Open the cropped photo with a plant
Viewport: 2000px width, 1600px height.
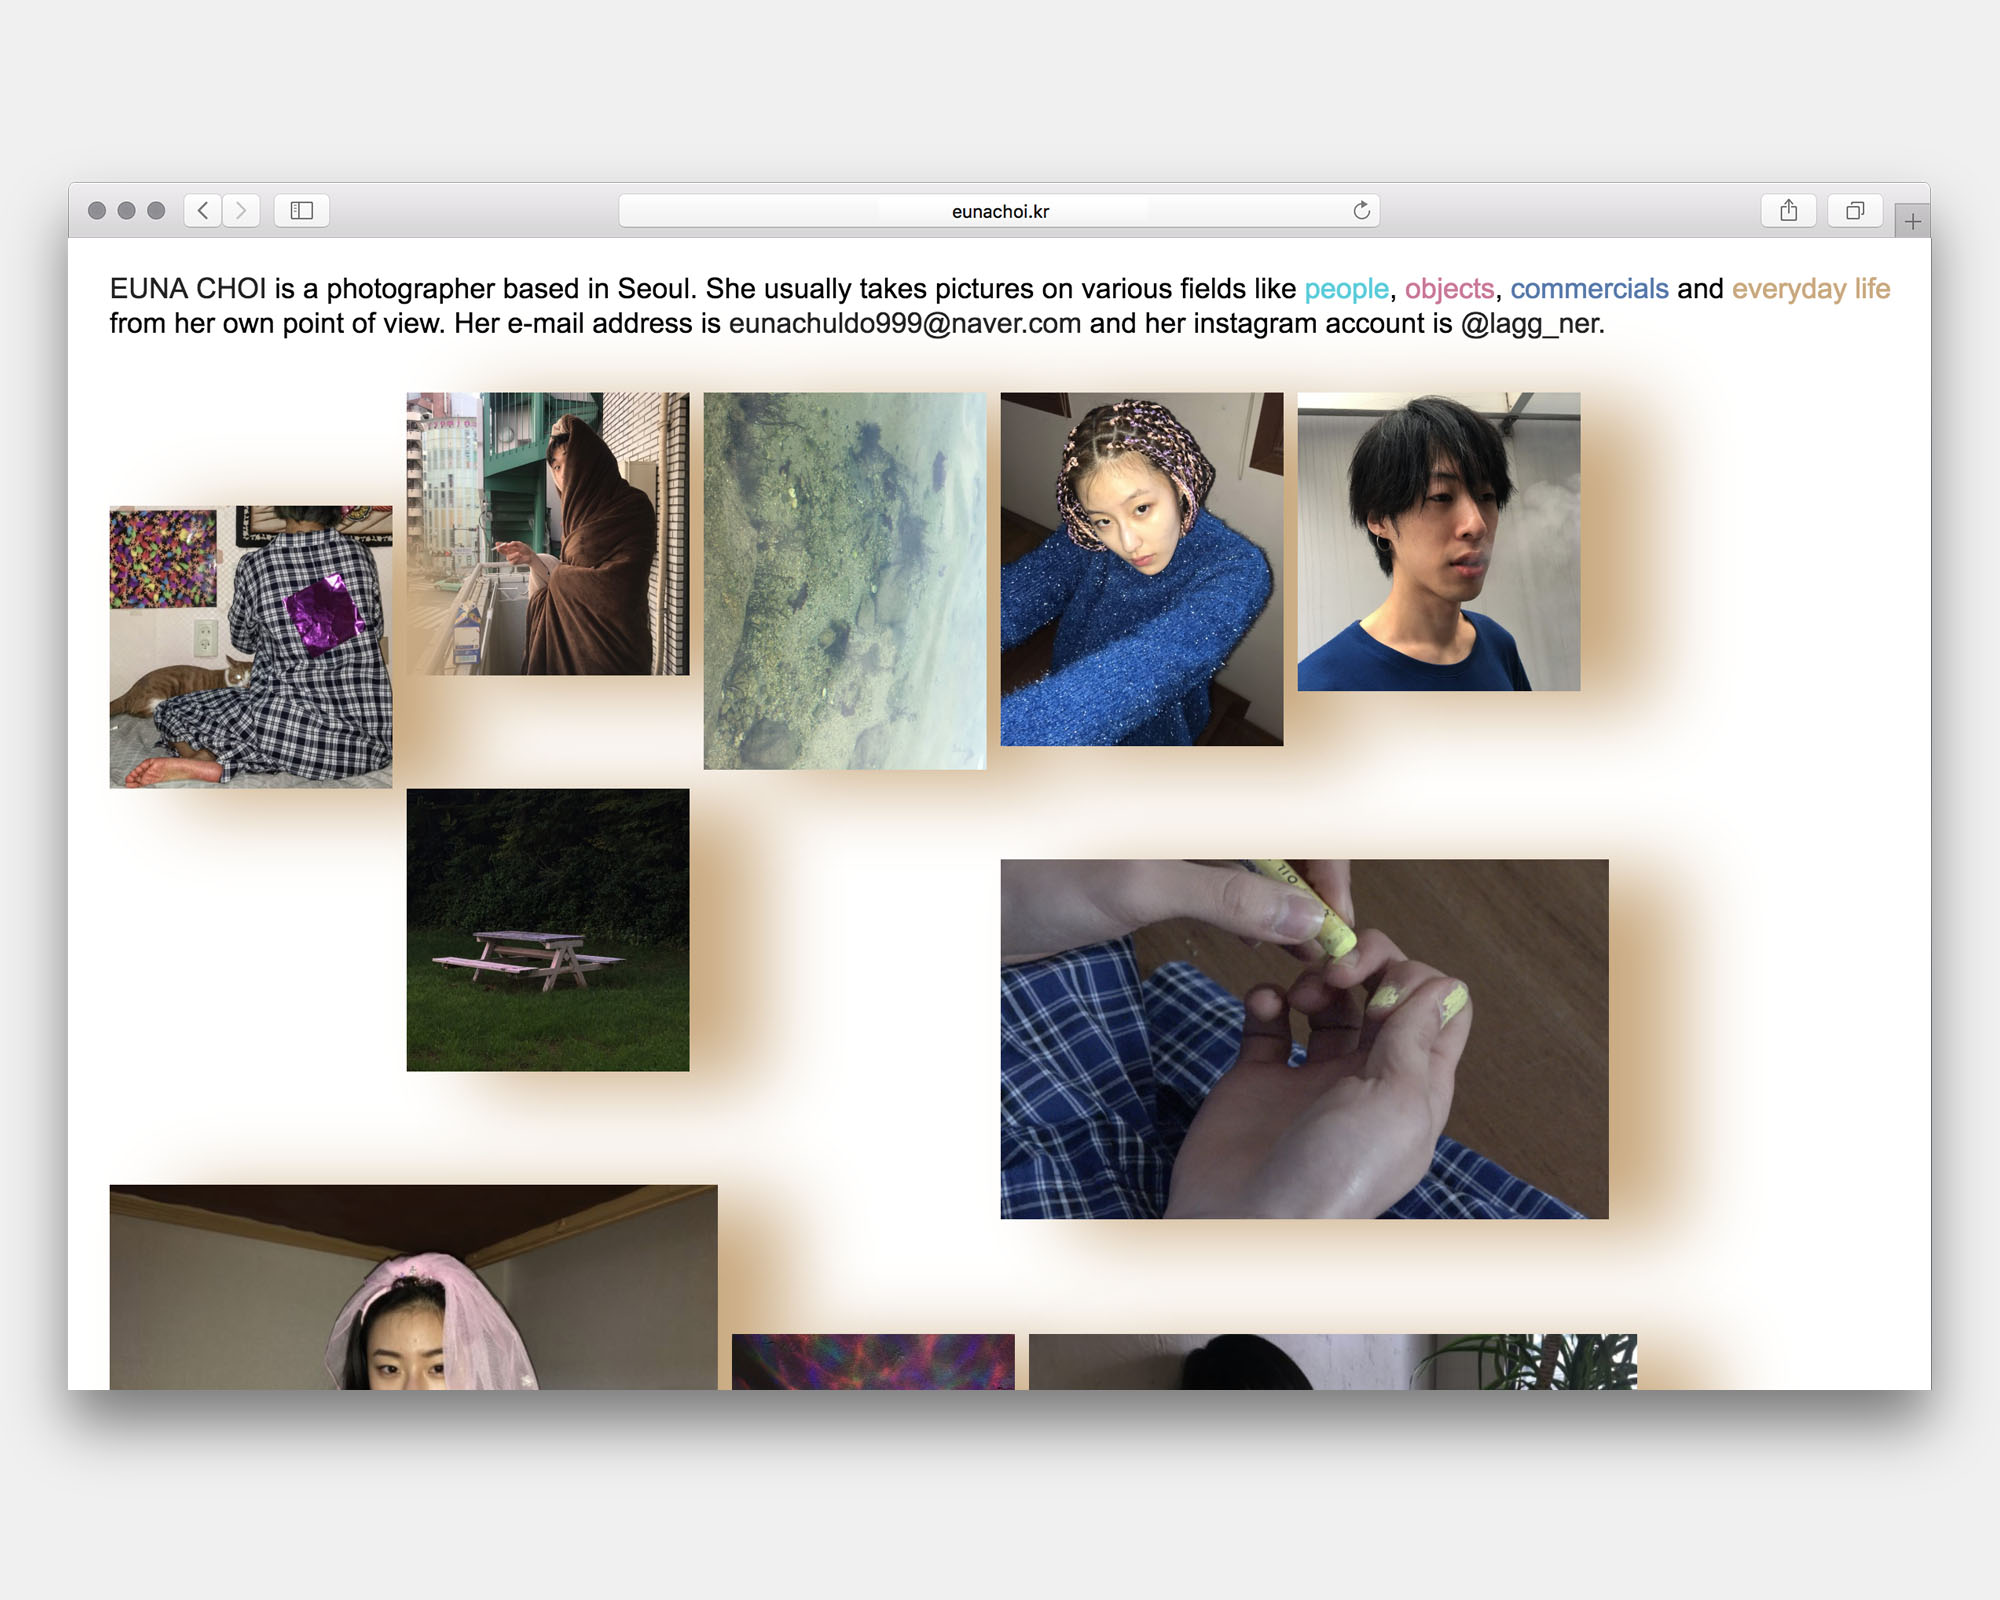pyautogui.click(x=1333, y=1362)
